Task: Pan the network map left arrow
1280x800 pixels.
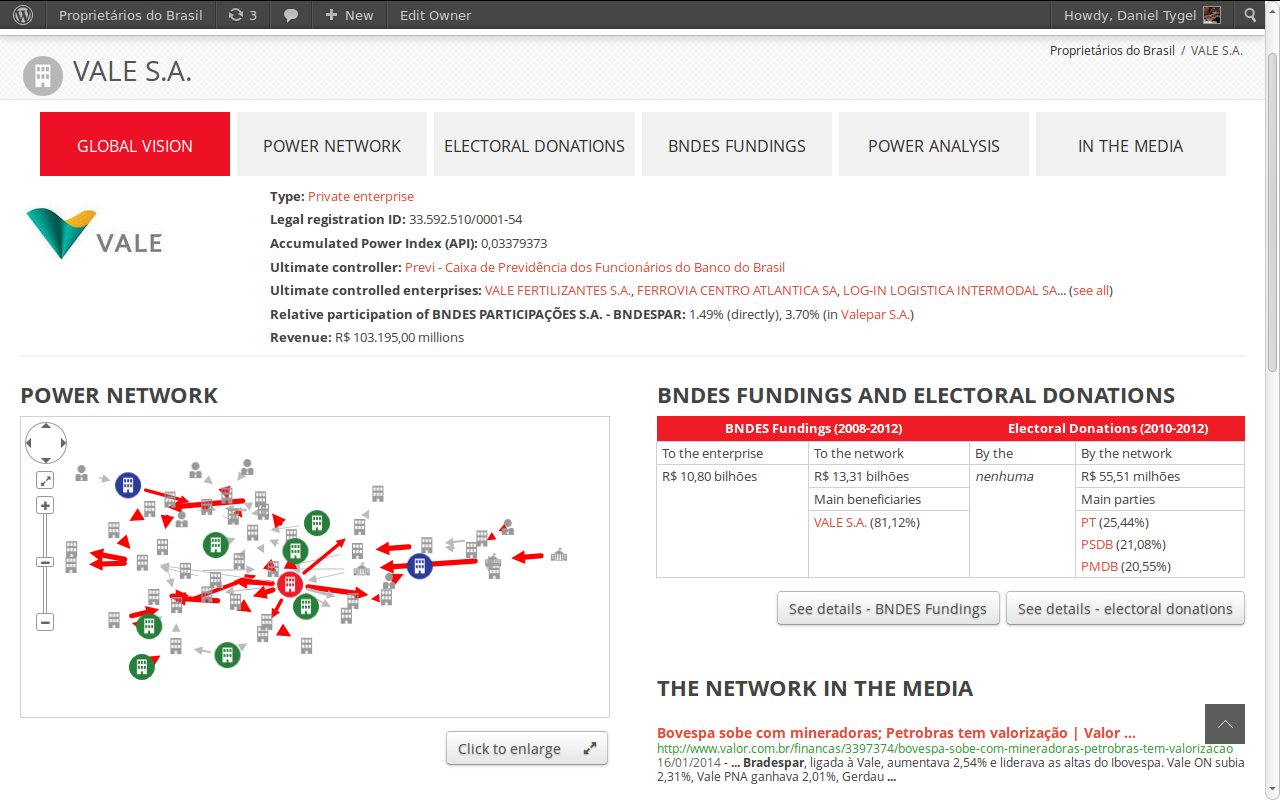Action: (x=30, y=442)
